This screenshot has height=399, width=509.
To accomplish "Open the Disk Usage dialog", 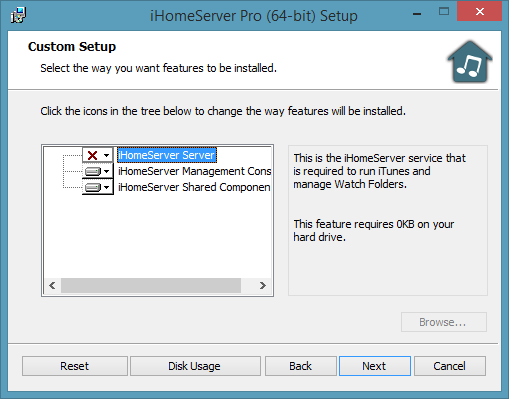I will [195, 366].
